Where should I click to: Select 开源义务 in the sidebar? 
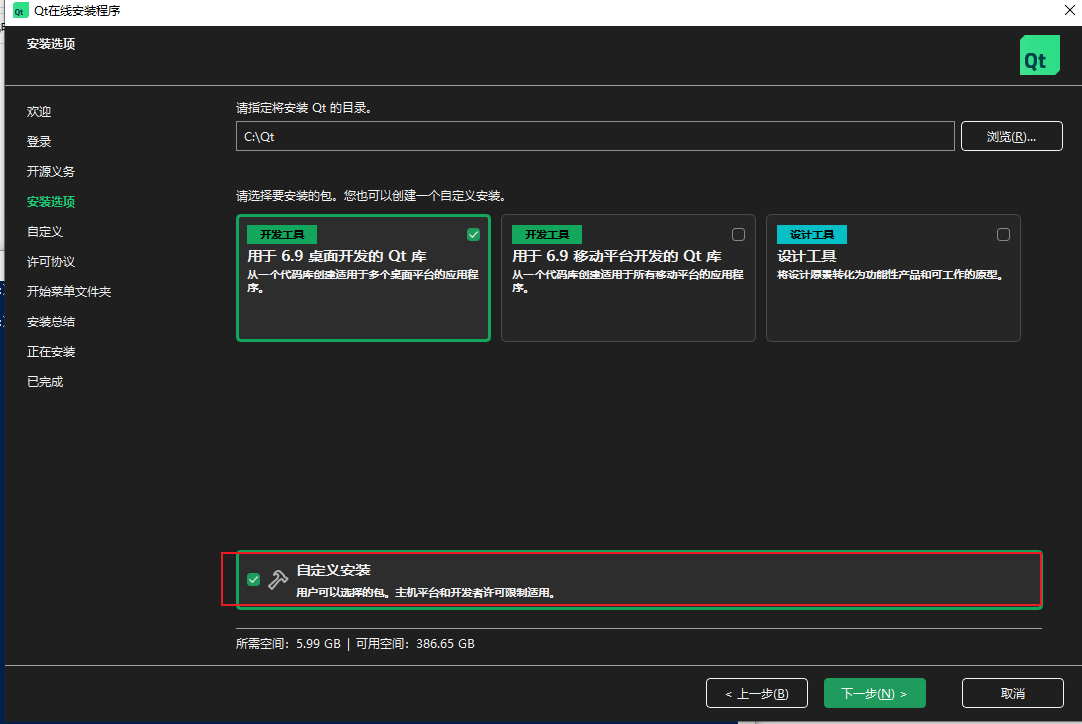(51, 171)
